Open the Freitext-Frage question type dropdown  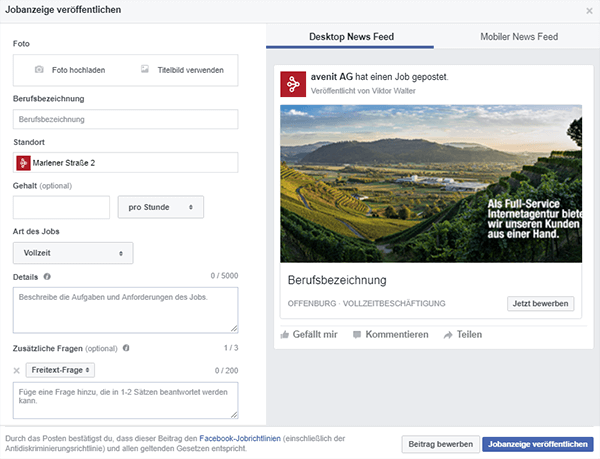(60, 370)
